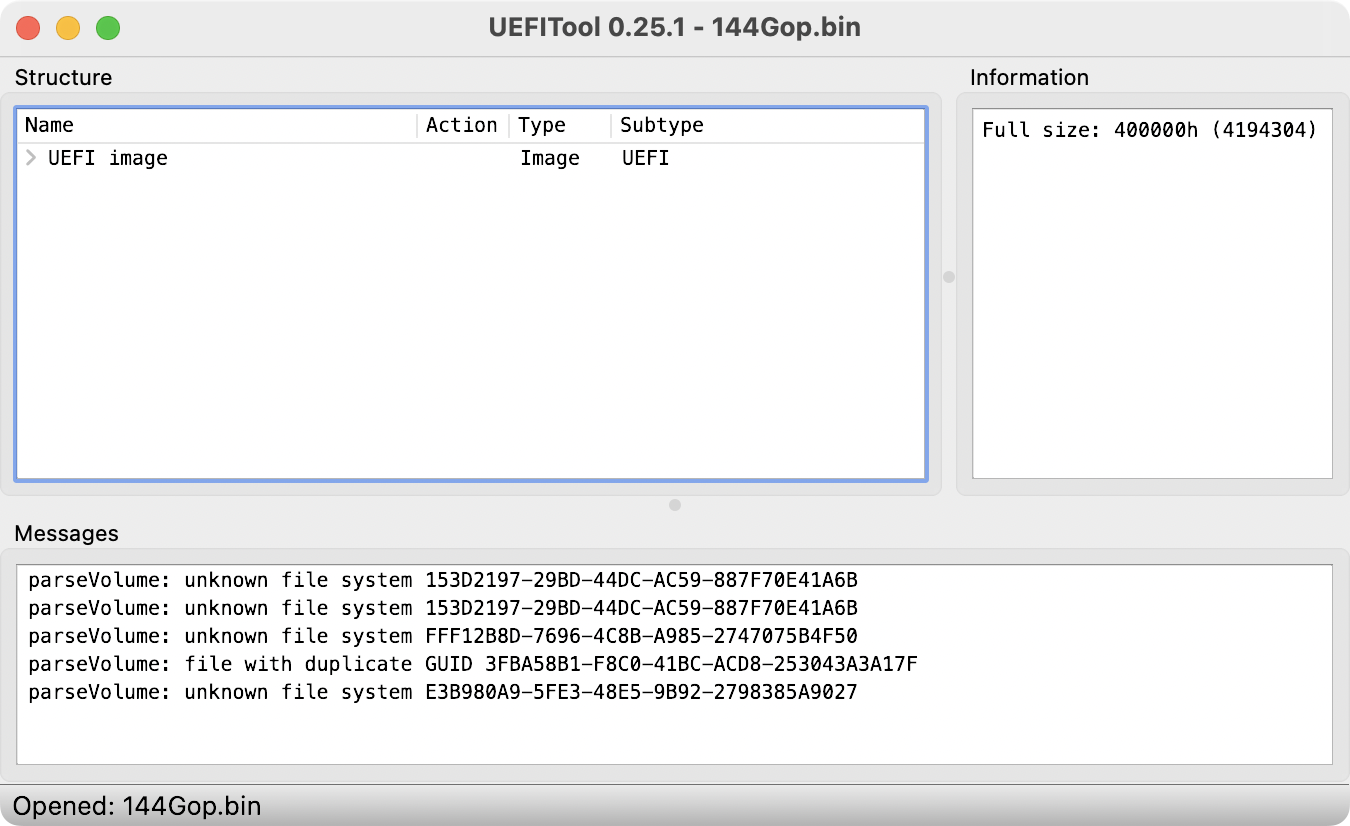Click the UEFITool title bar text

pos(675,28)
